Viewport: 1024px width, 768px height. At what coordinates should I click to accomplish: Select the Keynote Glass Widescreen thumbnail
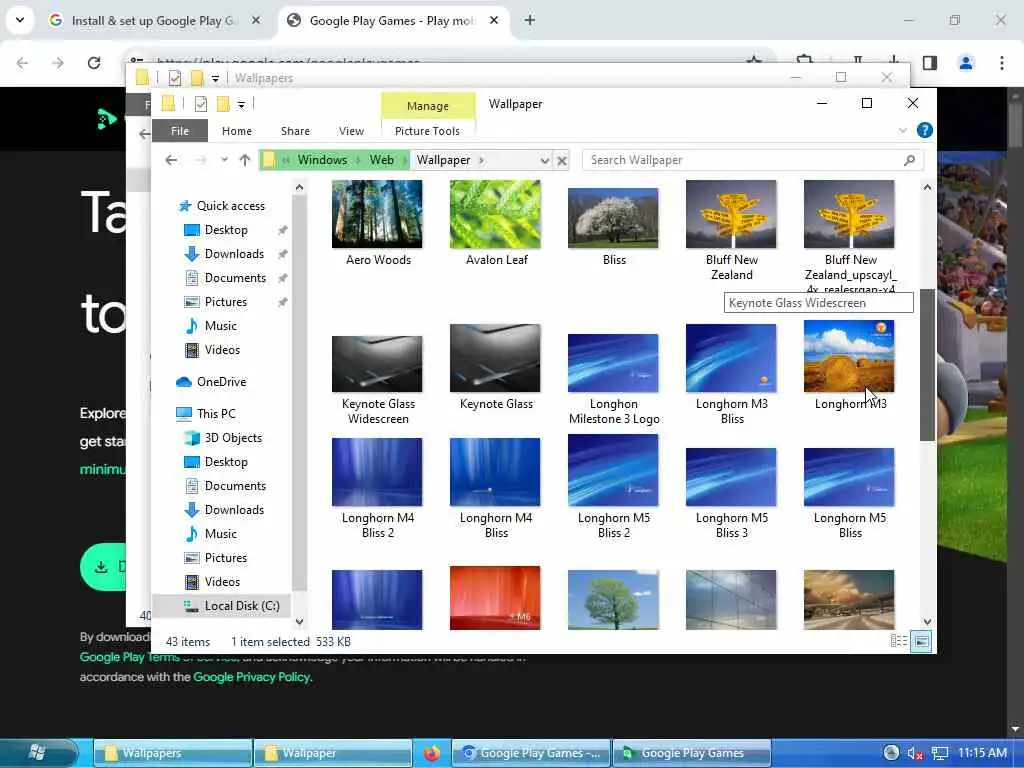377,364
